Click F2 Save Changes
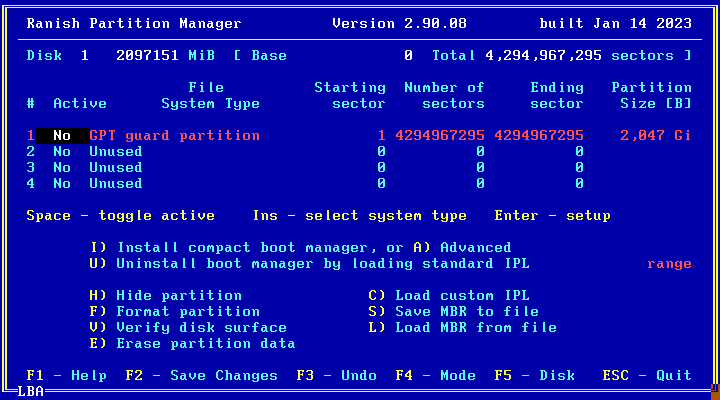The height and width of the screenshot is (400, 720). [201, 375]
